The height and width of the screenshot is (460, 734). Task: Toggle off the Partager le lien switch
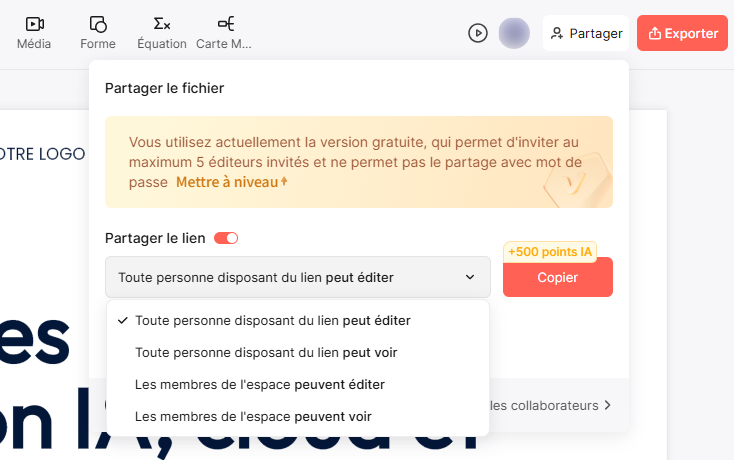click(226, 238)
